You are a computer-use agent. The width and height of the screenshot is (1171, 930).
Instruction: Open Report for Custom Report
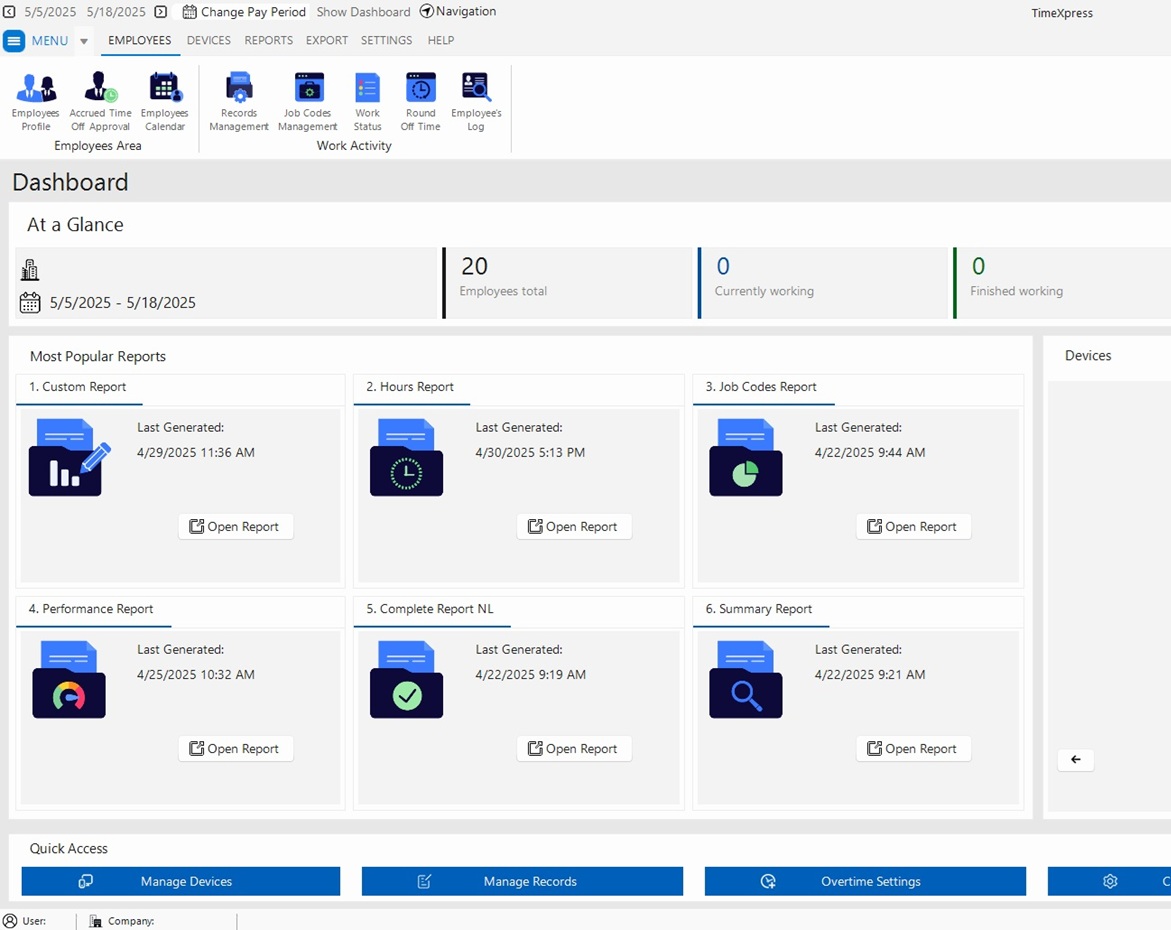236,527
